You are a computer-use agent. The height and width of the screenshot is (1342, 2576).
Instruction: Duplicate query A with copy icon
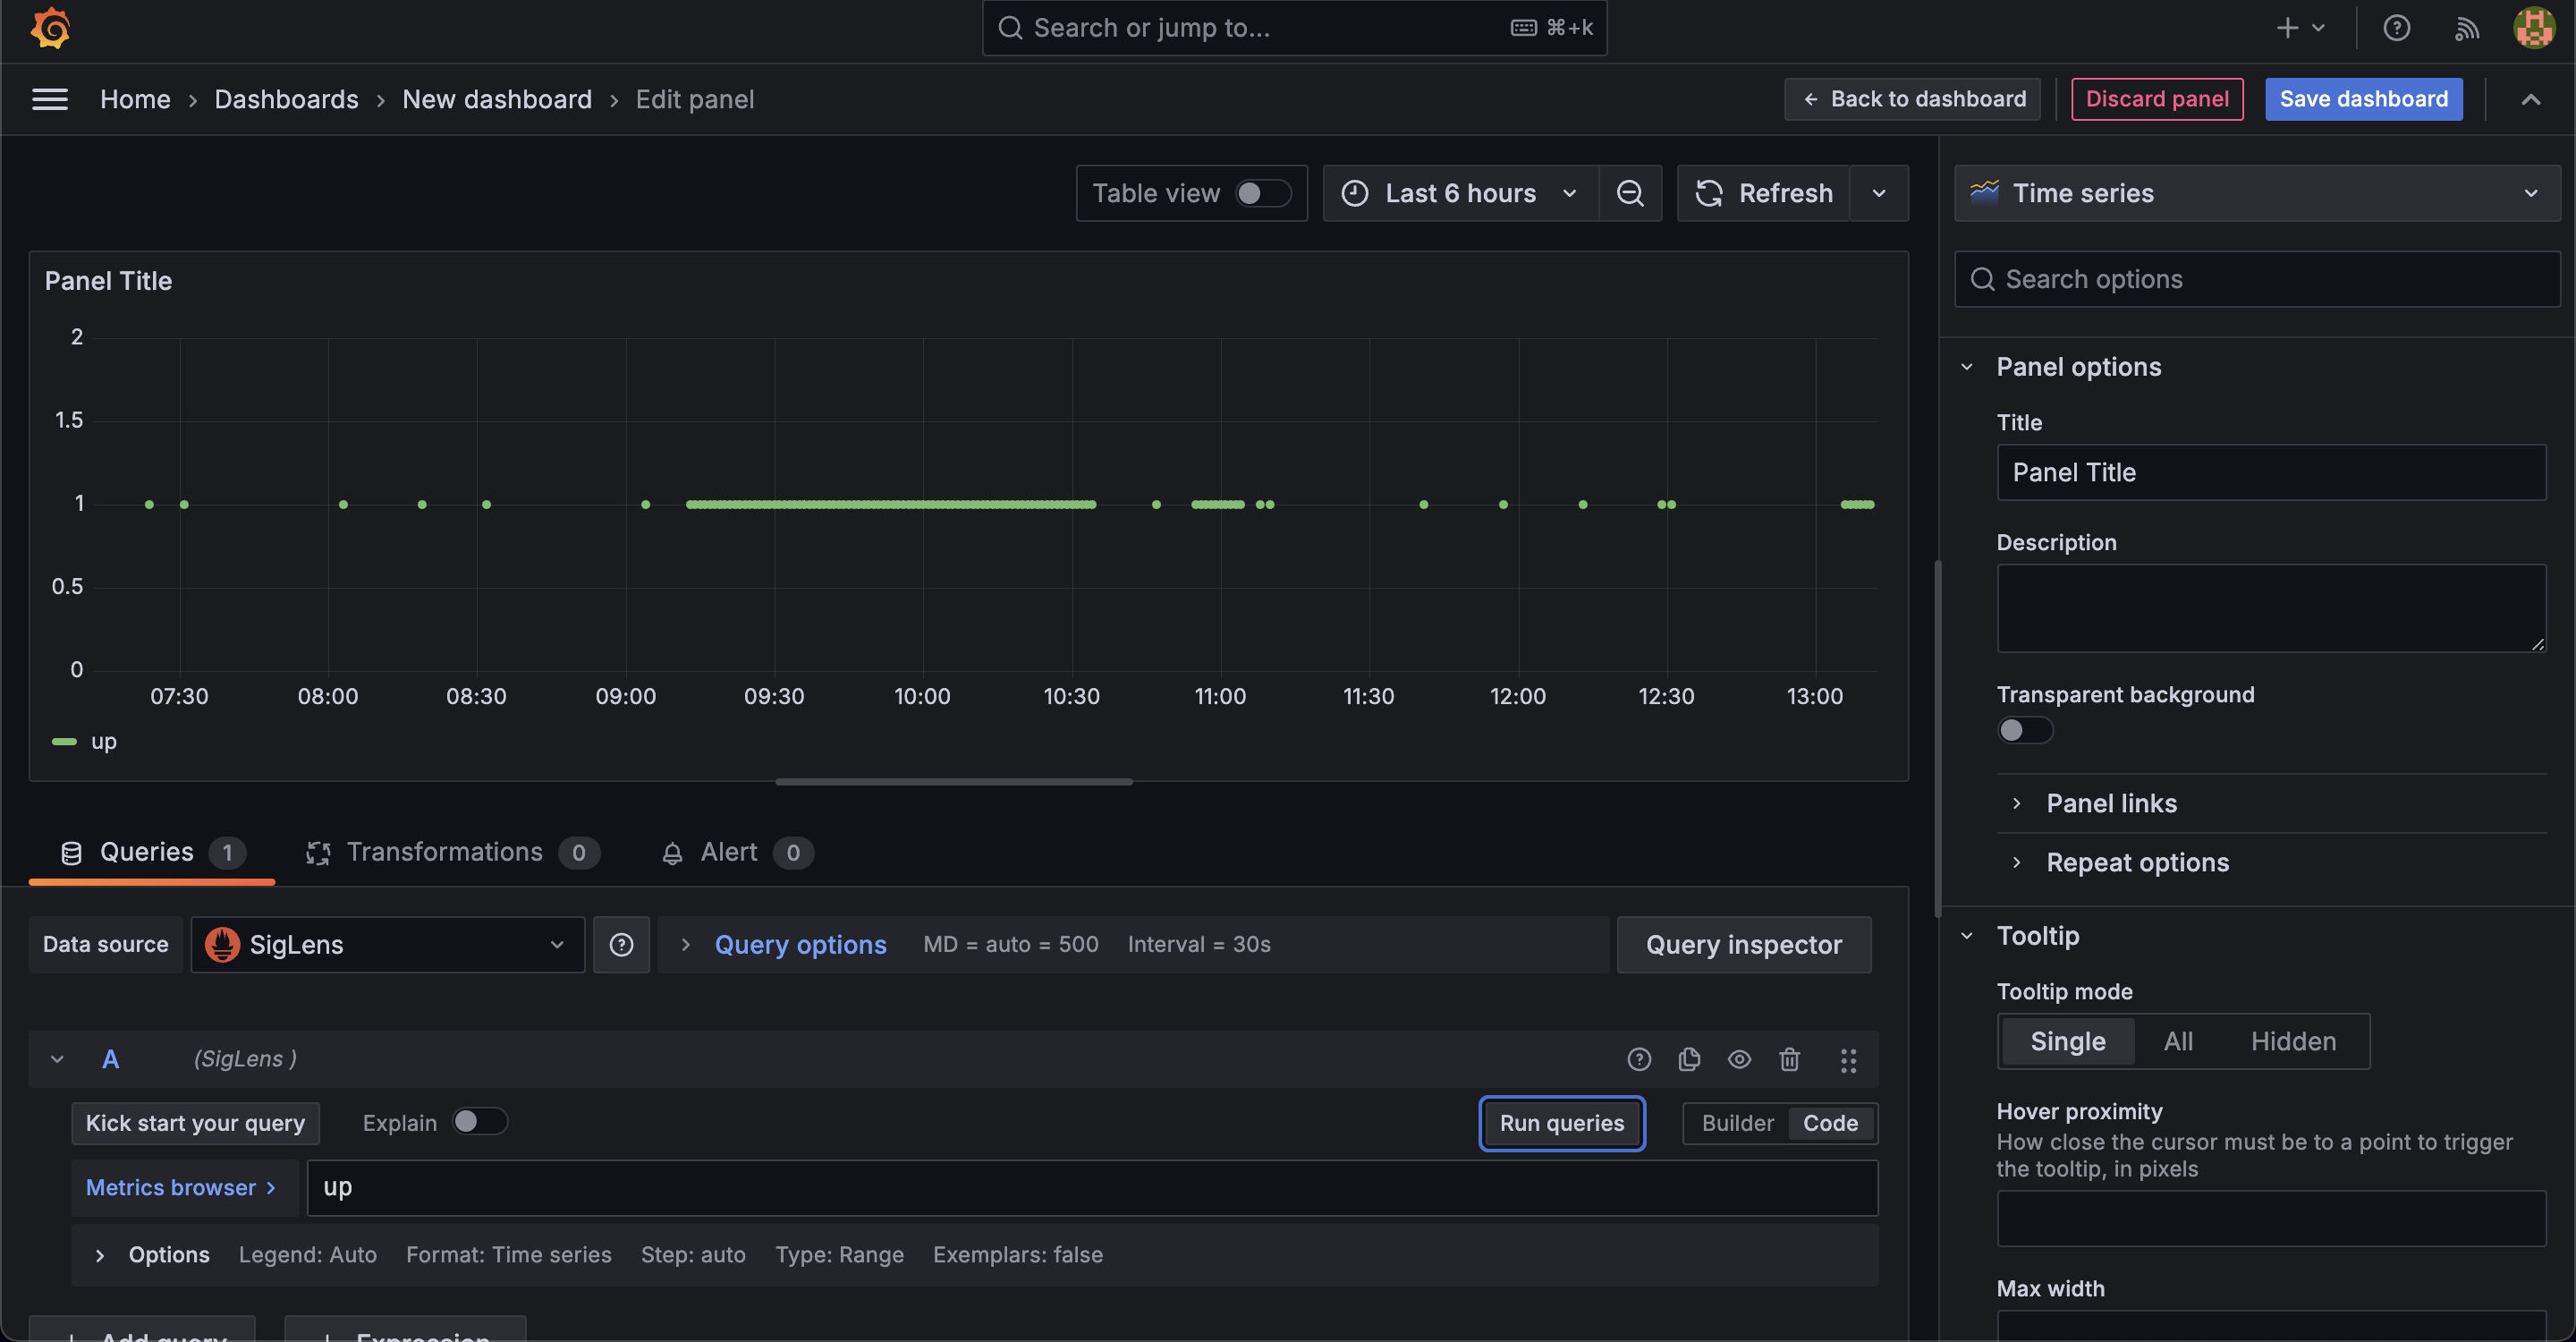tap(1689, 1059)
